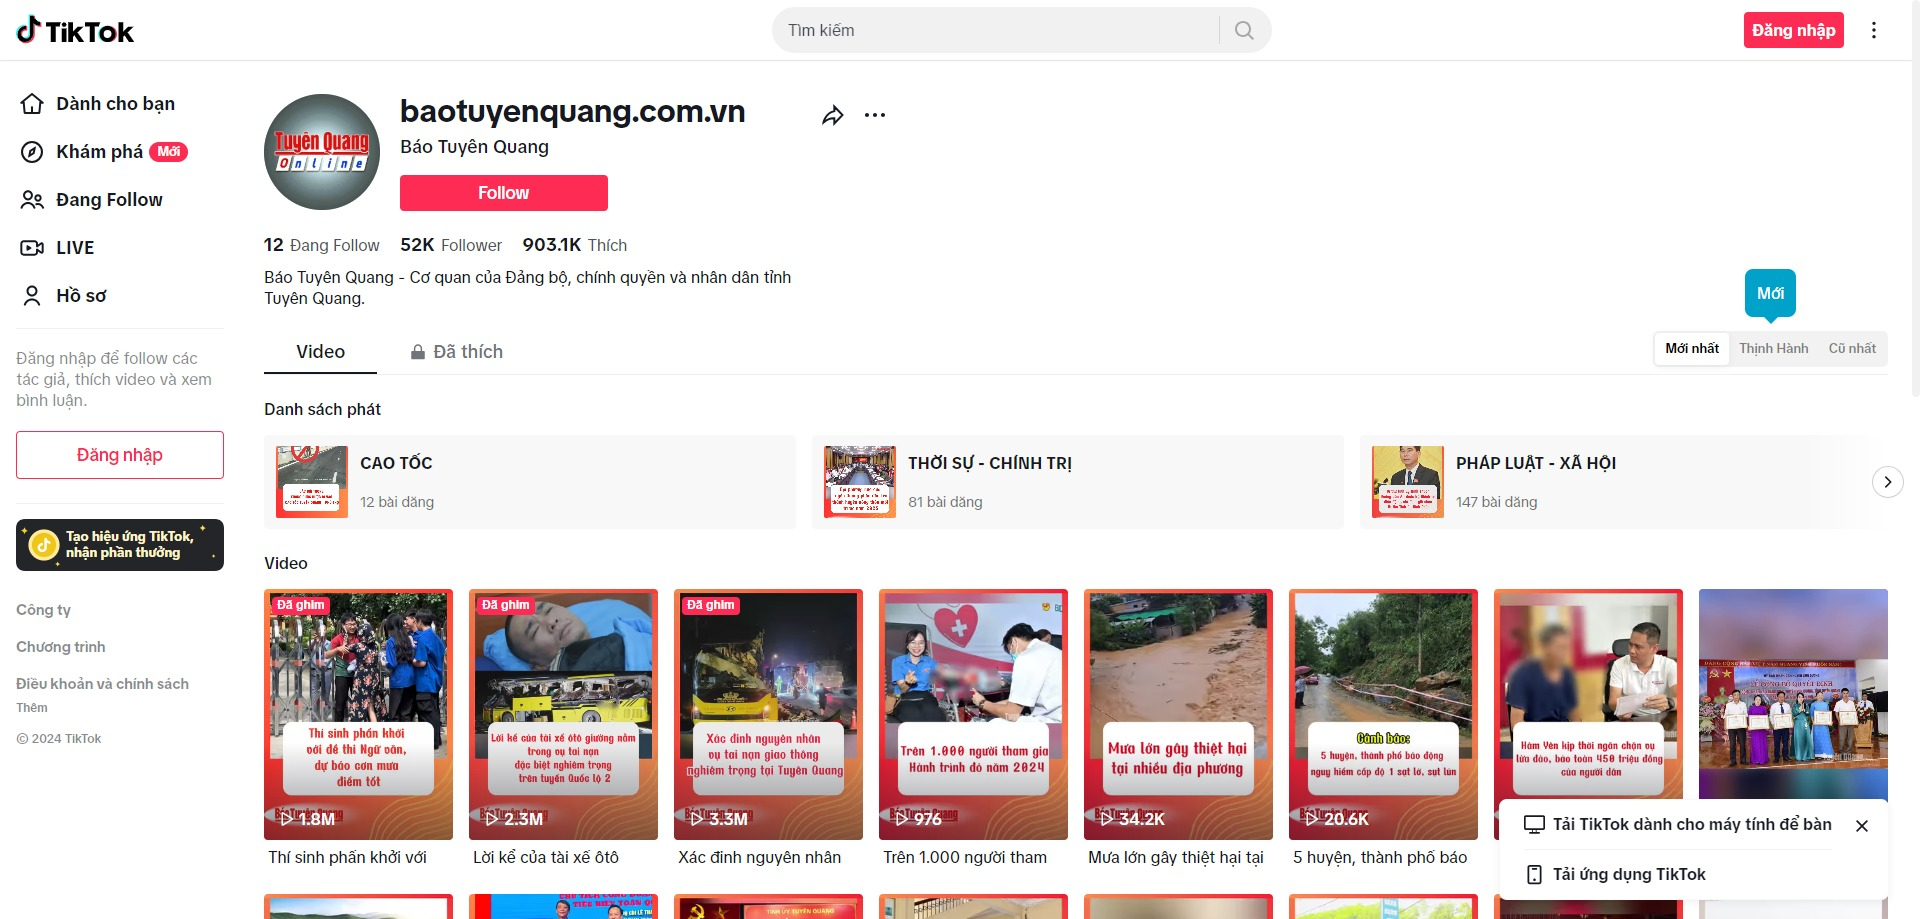Open Đang Follow feed
1920x919 pixels.
92,200
